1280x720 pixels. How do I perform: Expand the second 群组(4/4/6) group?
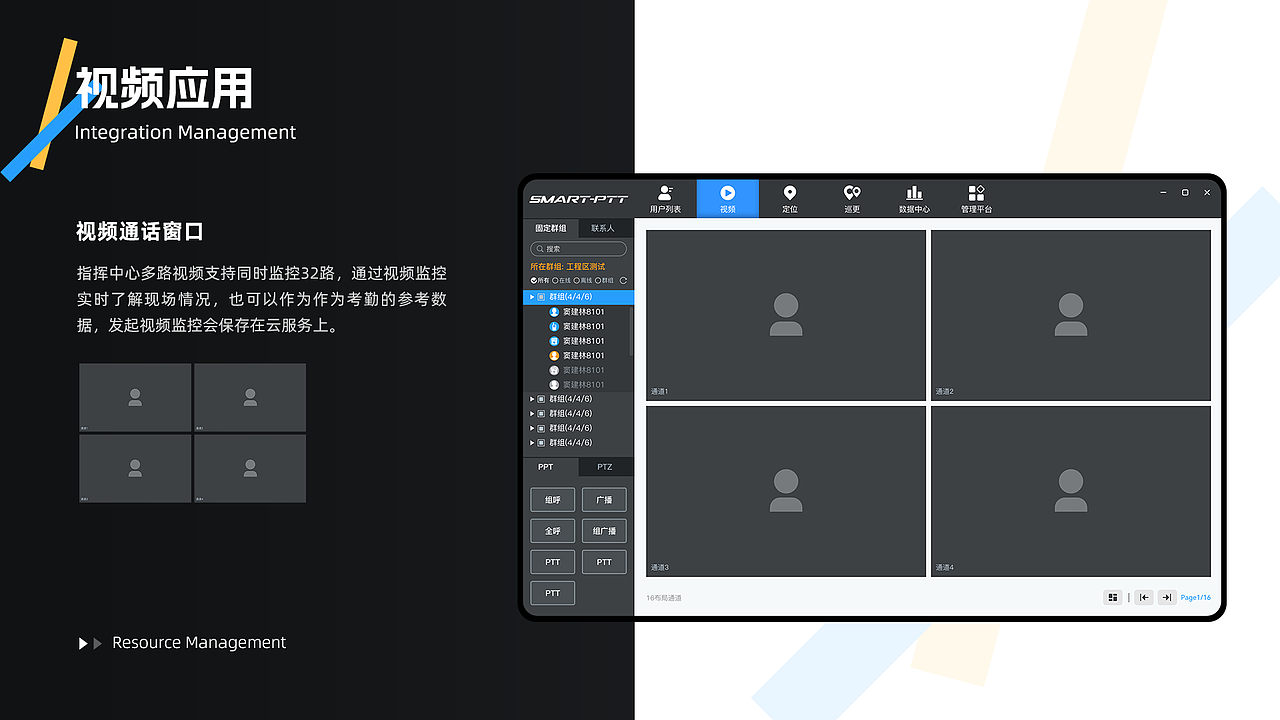[x=533, y=398]
